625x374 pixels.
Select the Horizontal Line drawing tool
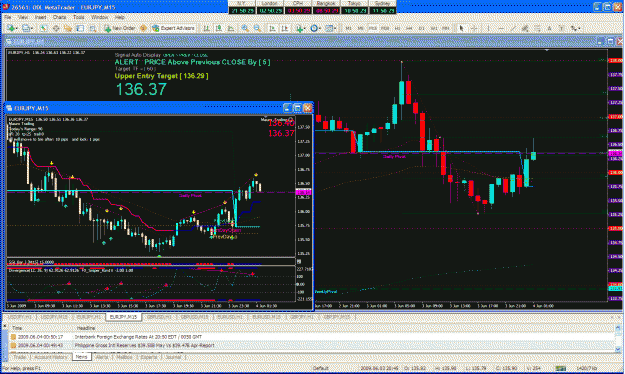(501, 28)
